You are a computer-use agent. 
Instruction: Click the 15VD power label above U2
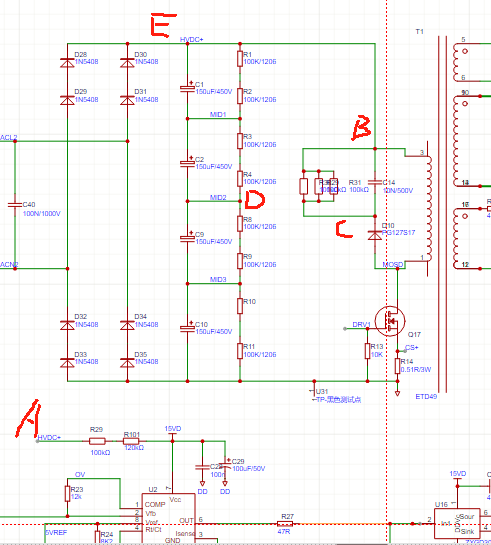[x=173, y=429]
